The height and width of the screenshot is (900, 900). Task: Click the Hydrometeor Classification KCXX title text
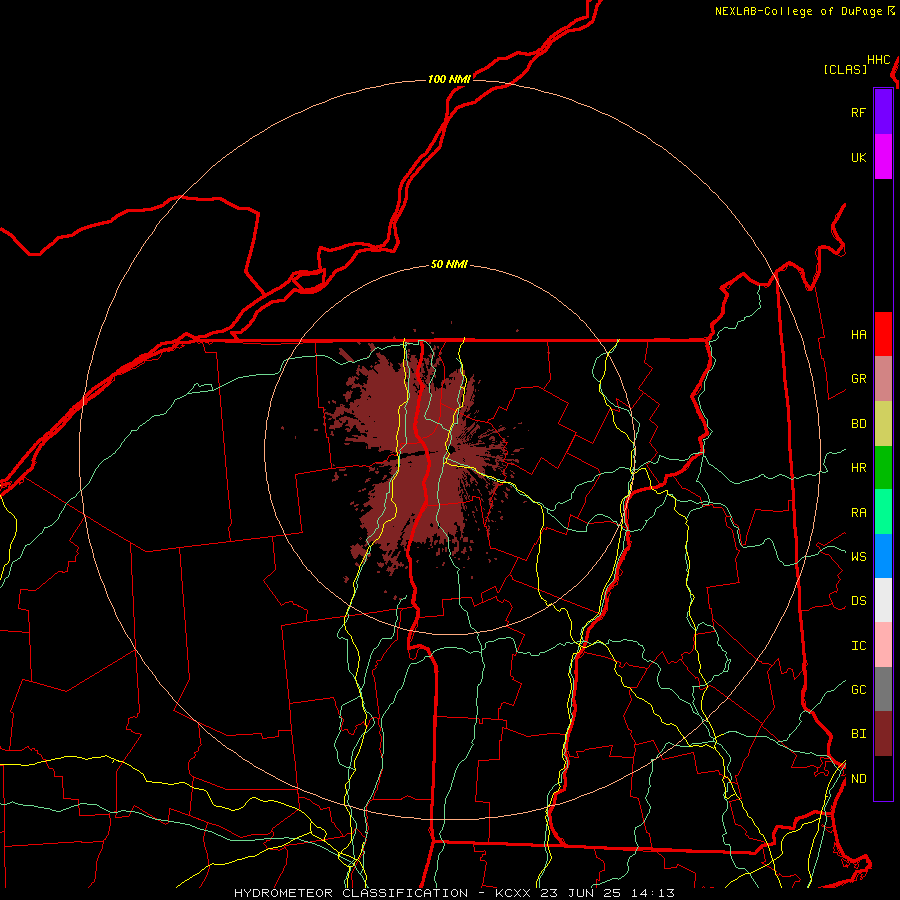[x=454, y=893]
